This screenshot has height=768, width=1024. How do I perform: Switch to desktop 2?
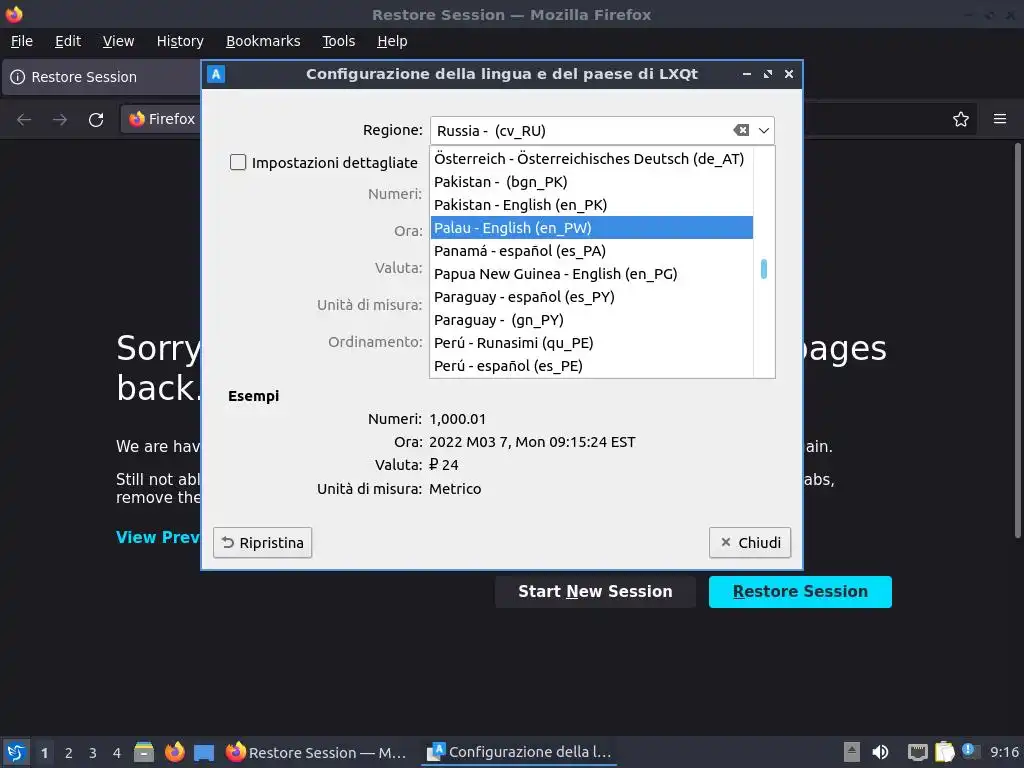tap(69, 753)
